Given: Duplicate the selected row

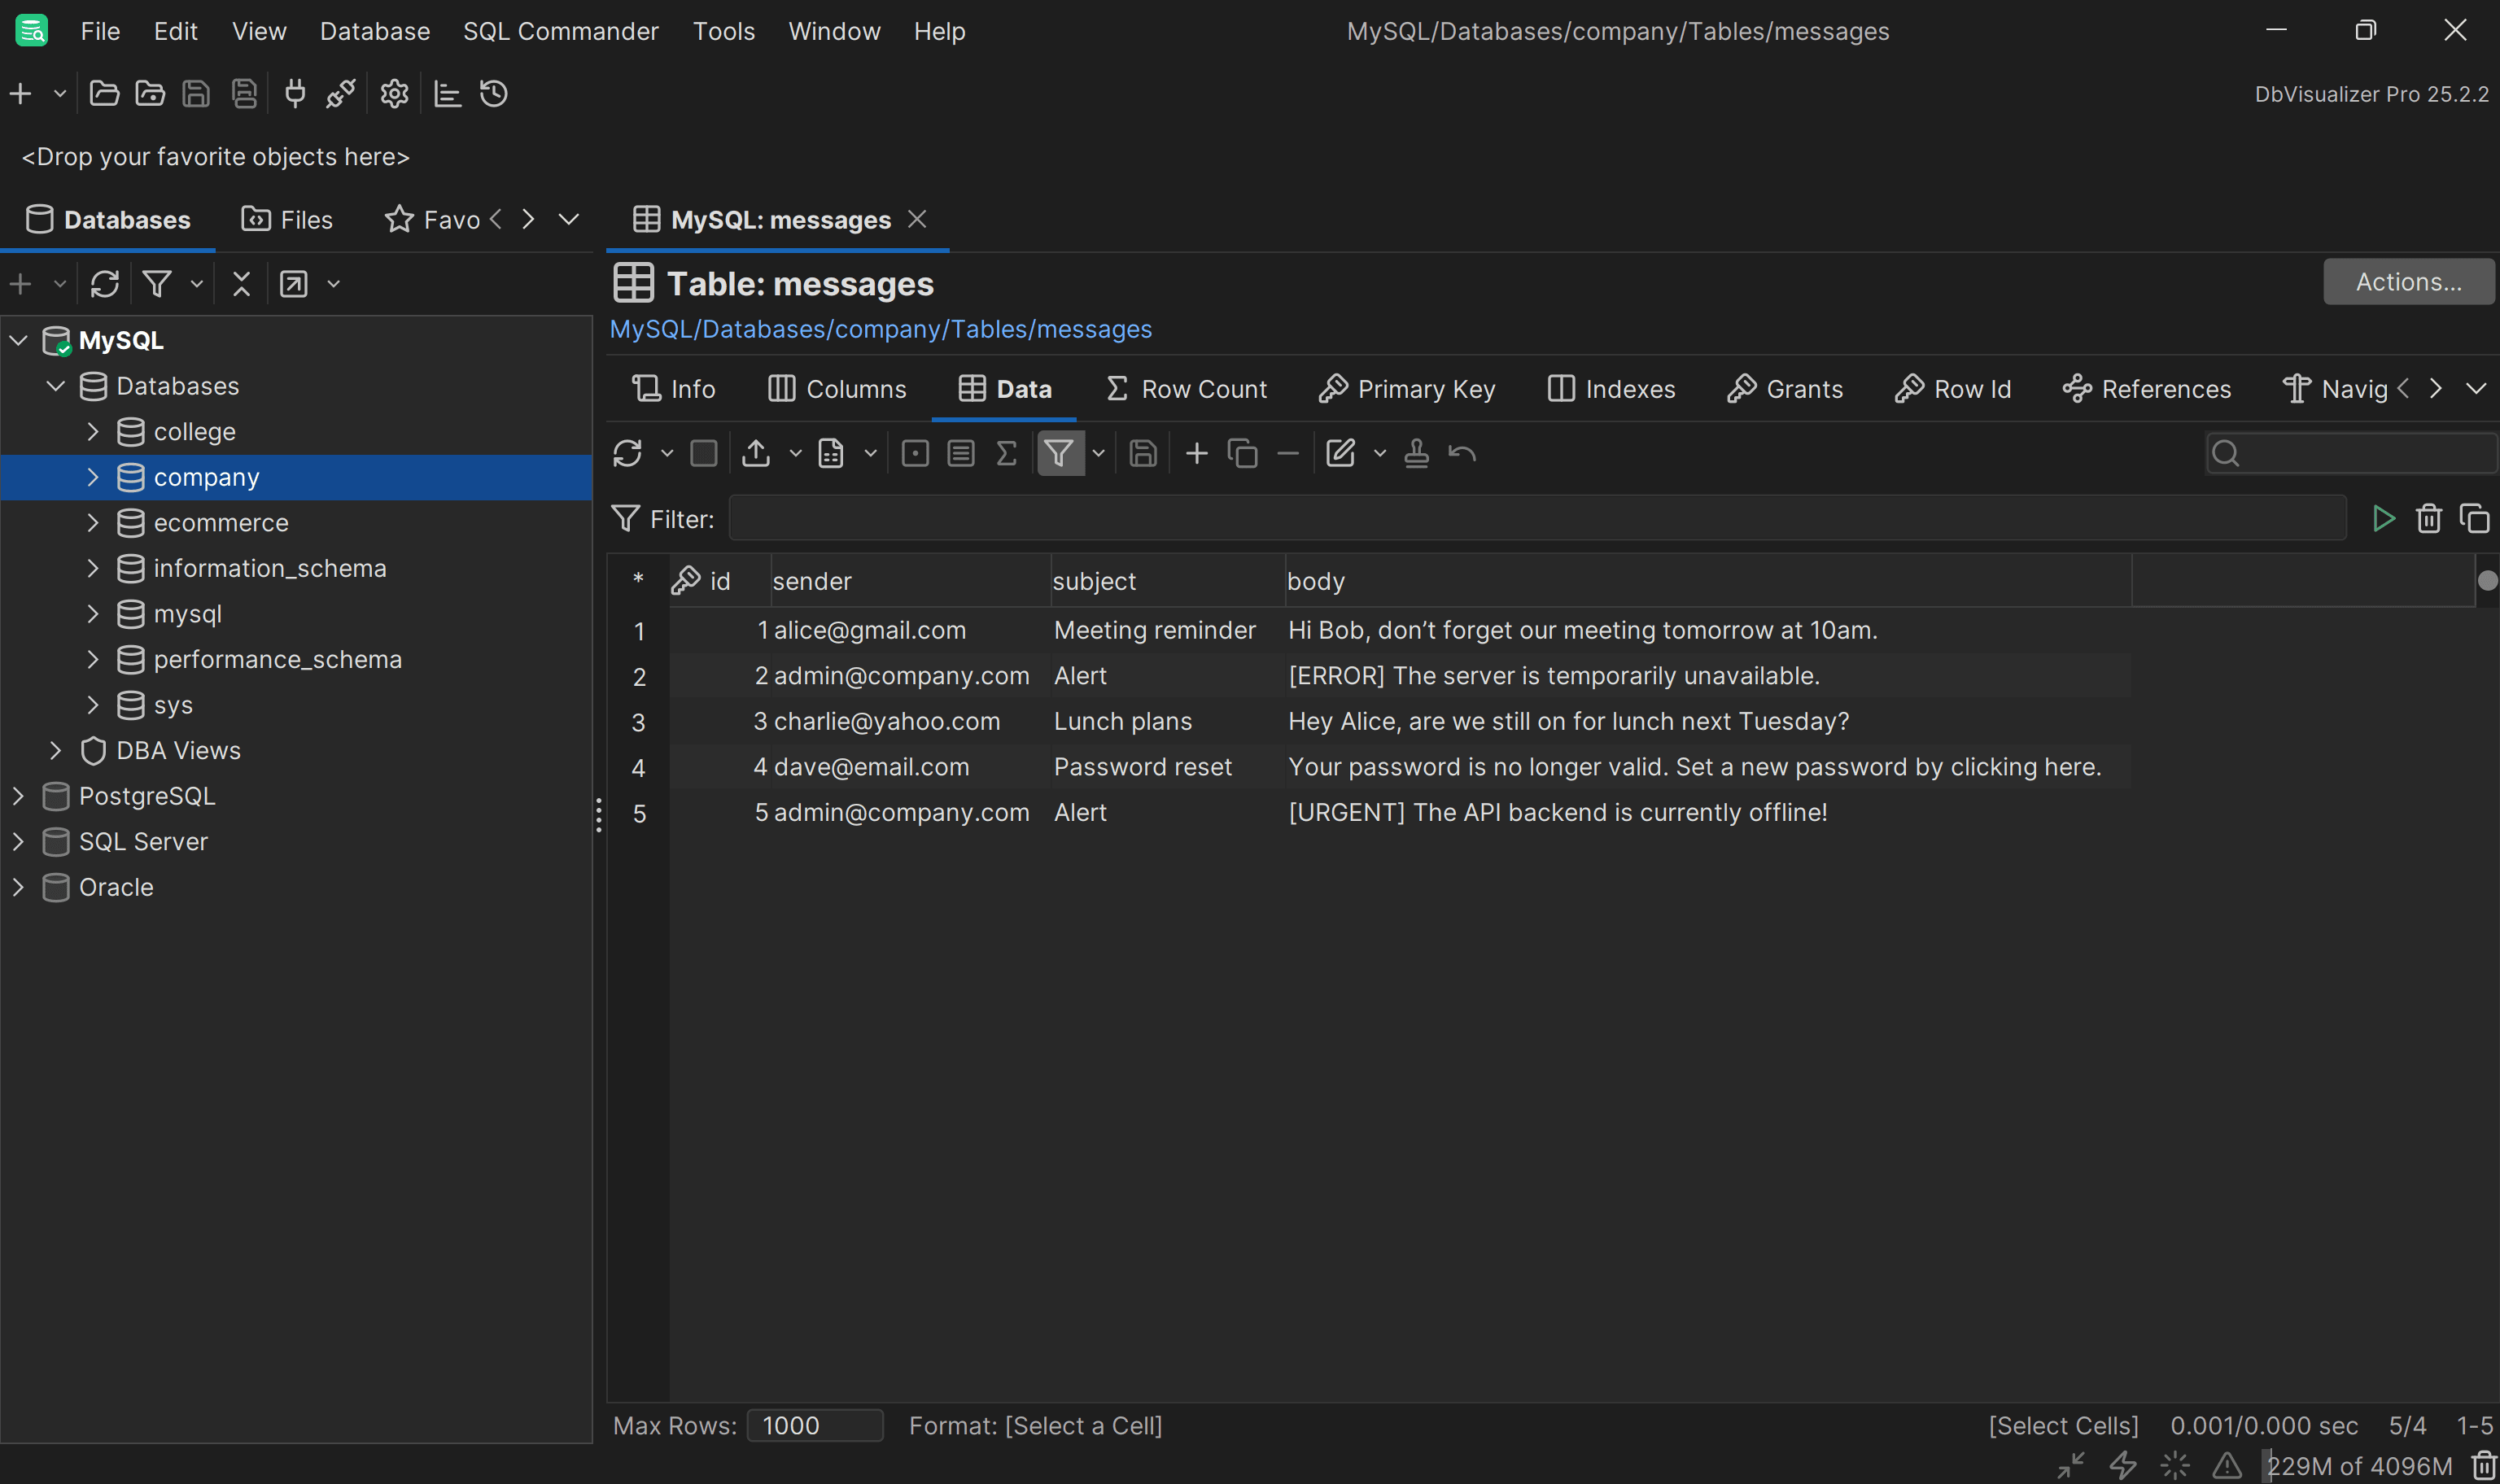Looking at the screenshot, I should click(1242, 452).
